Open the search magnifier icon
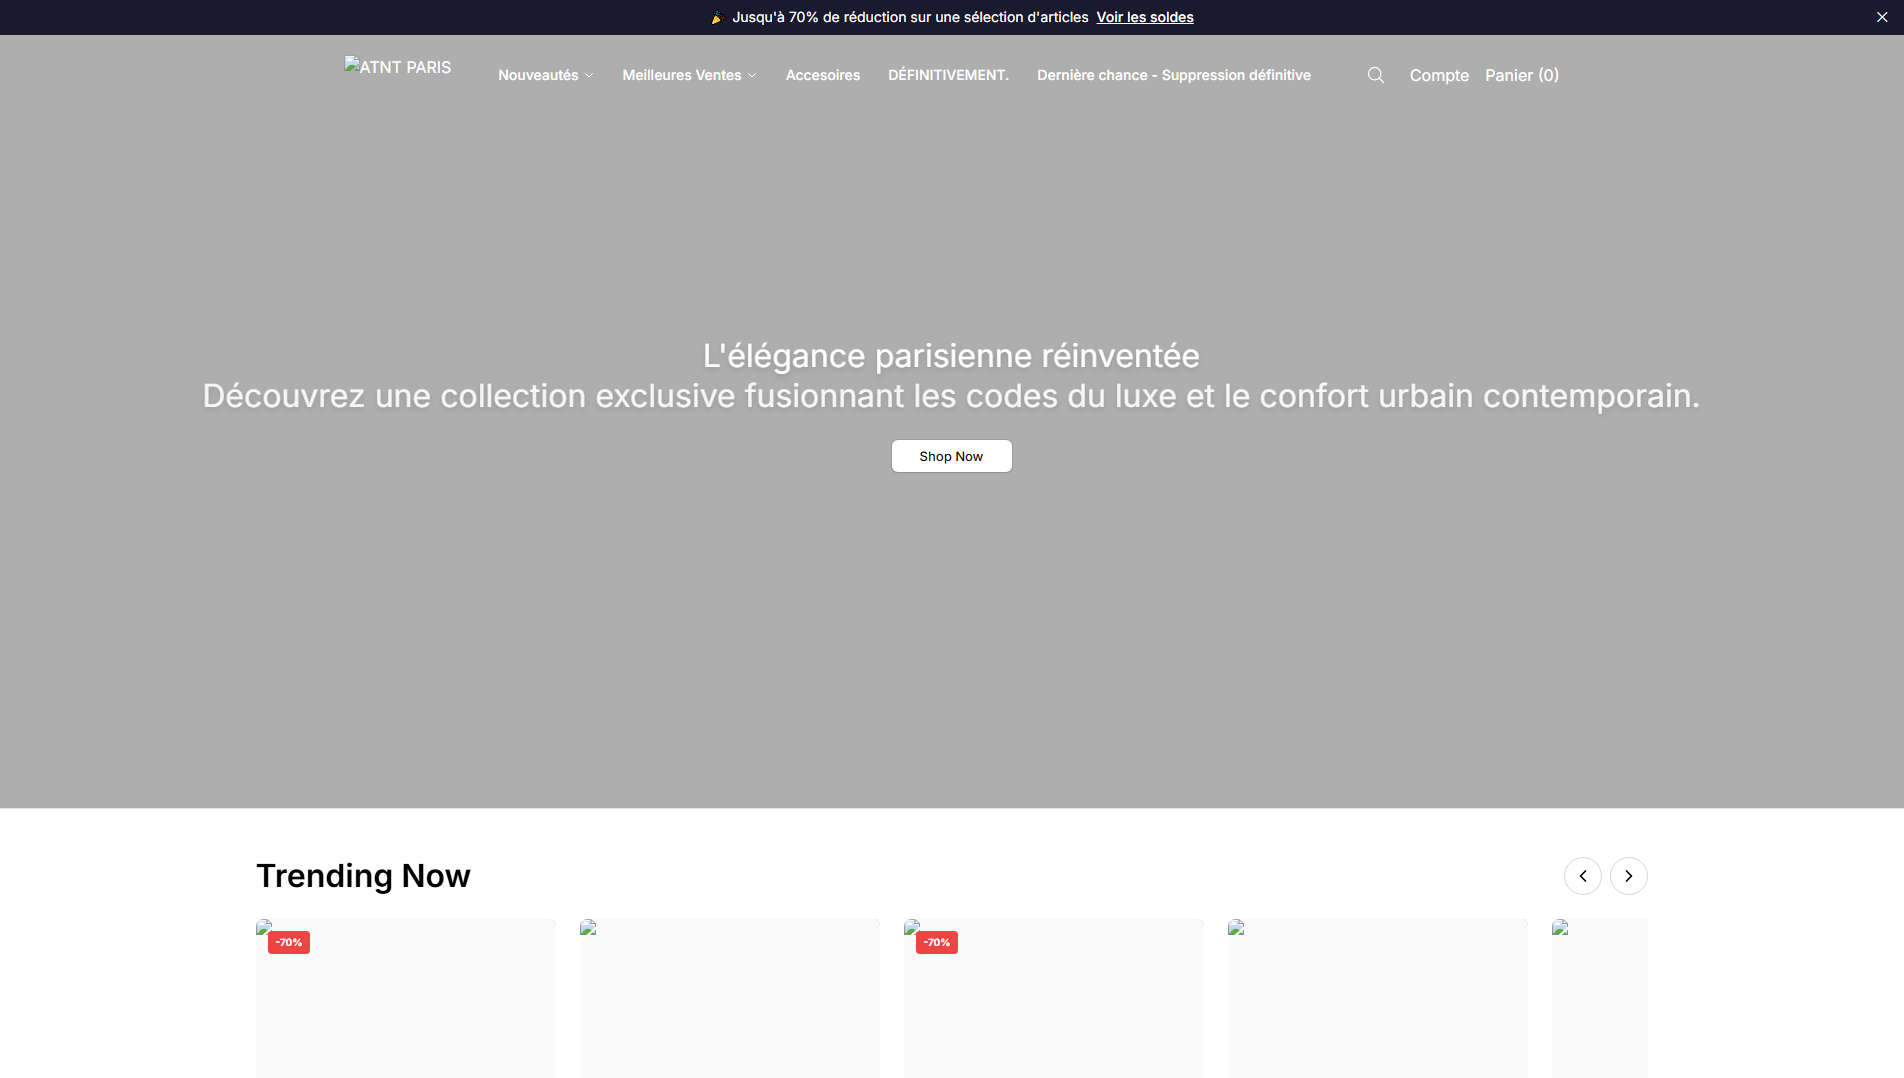This screenshot has width=1904, height=1078. (x=1376, y=75)
